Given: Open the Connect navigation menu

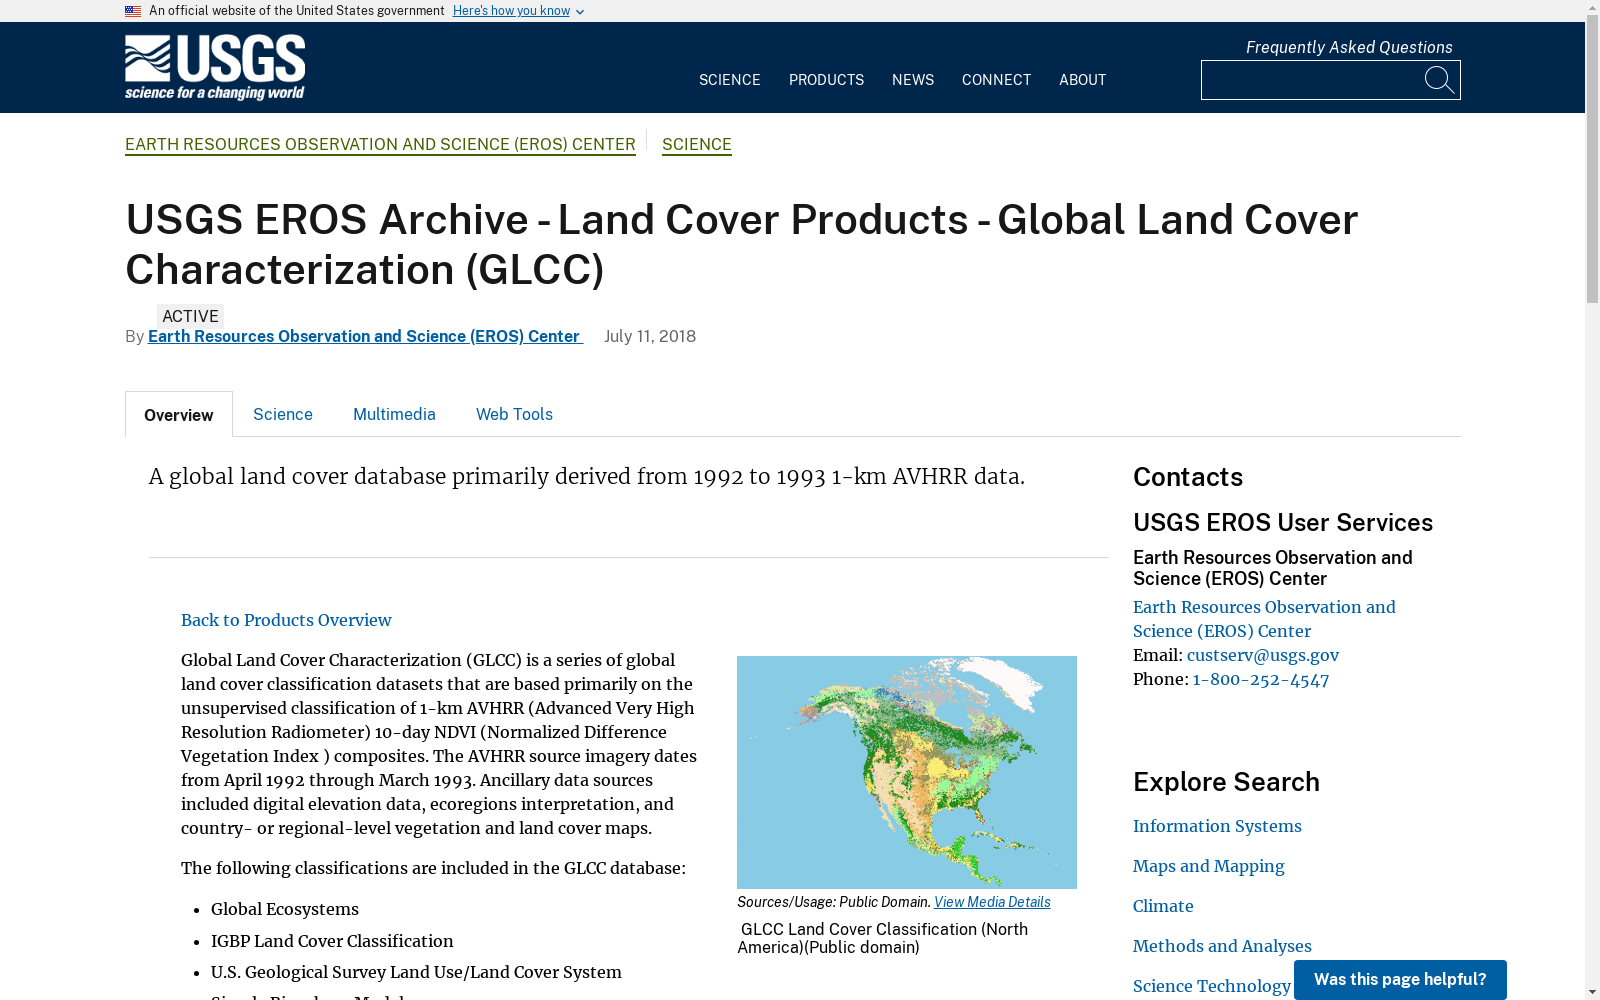Looking at the screenshot, I should coord(996,80).
